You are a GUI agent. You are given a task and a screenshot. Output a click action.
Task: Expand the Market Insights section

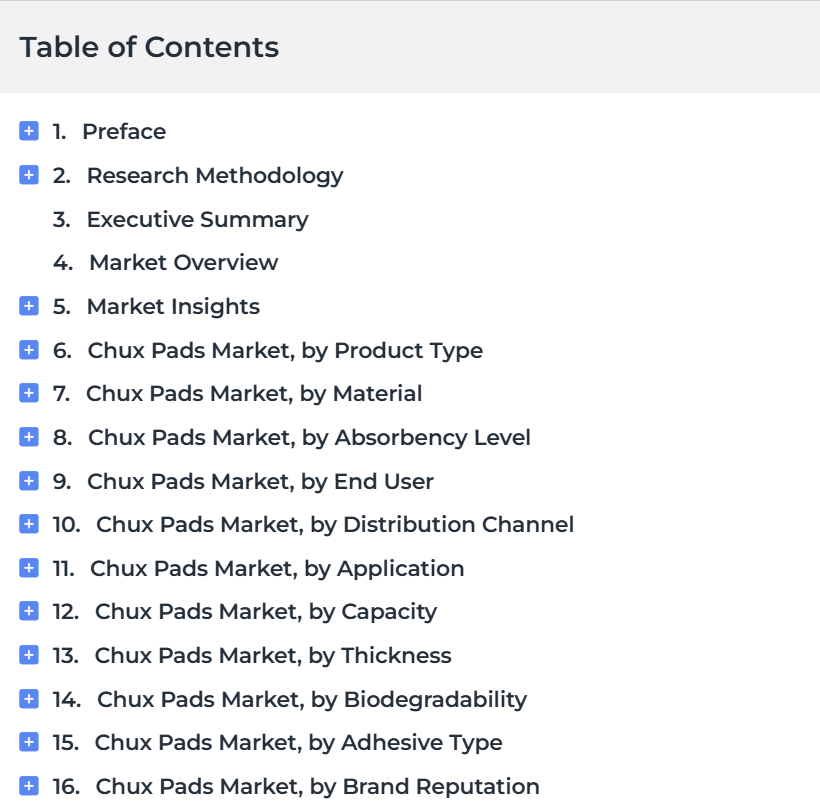(x=29, y=306)
